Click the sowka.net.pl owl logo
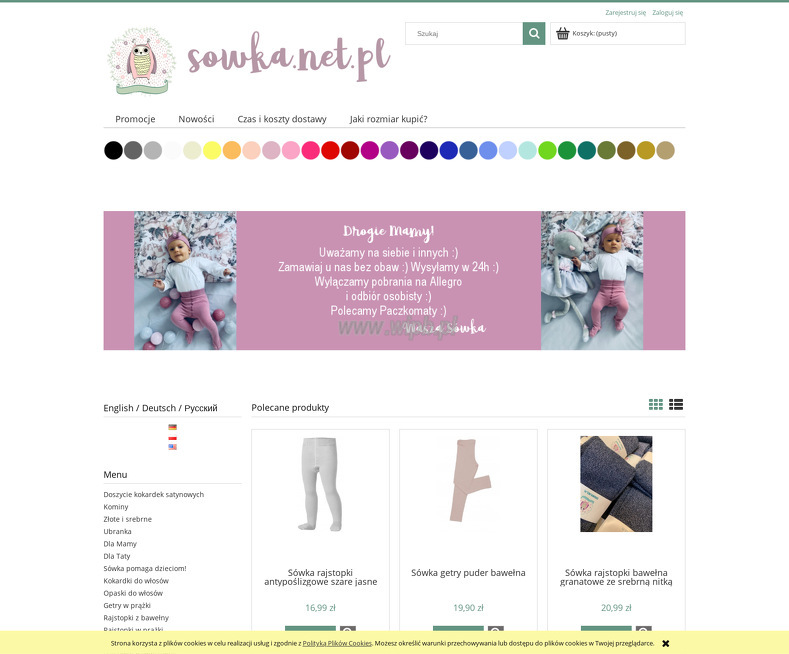789x654 pixels. 142,61
